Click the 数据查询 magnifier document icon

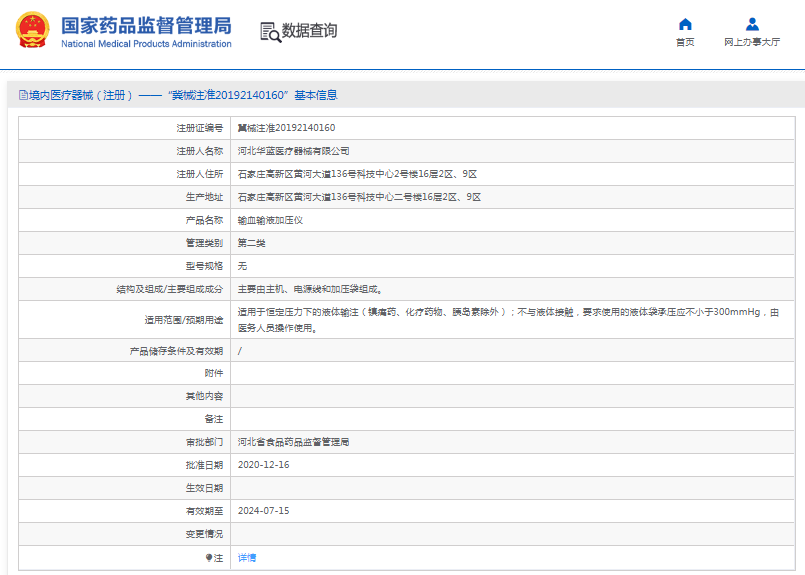click(270, 32)
